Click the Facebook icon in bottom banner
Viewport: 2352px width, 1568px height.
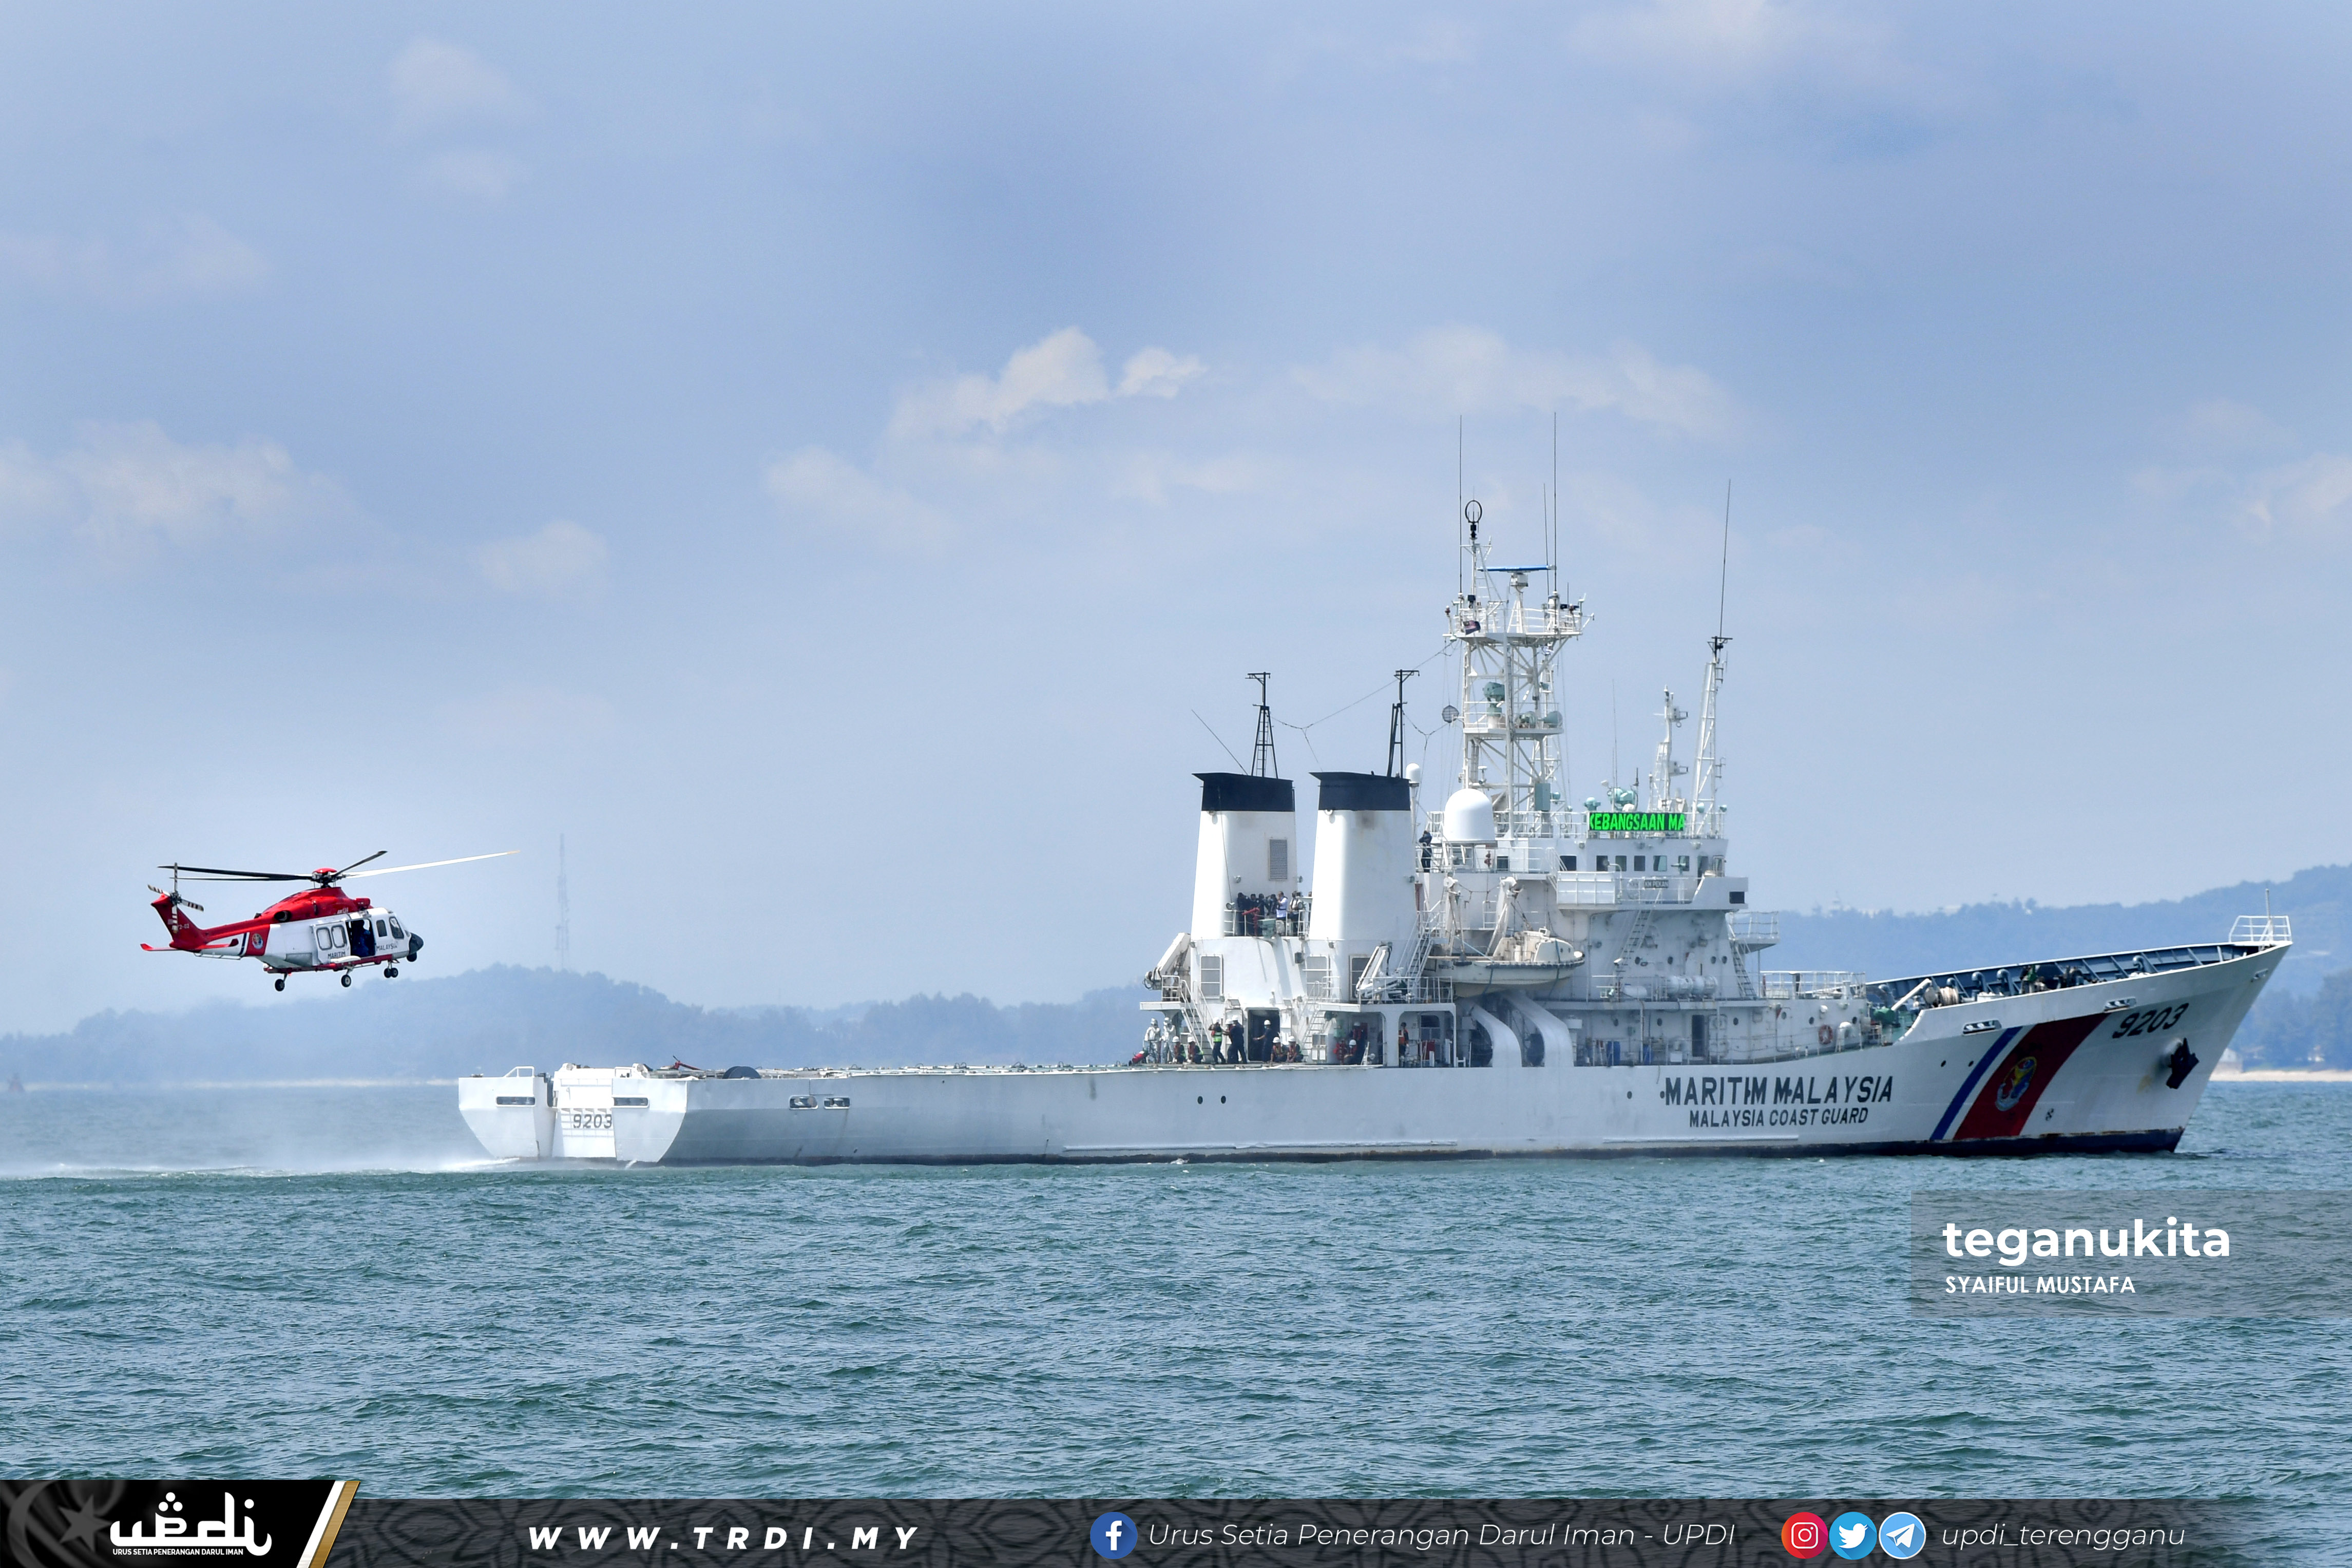tap(1113, 1535)
